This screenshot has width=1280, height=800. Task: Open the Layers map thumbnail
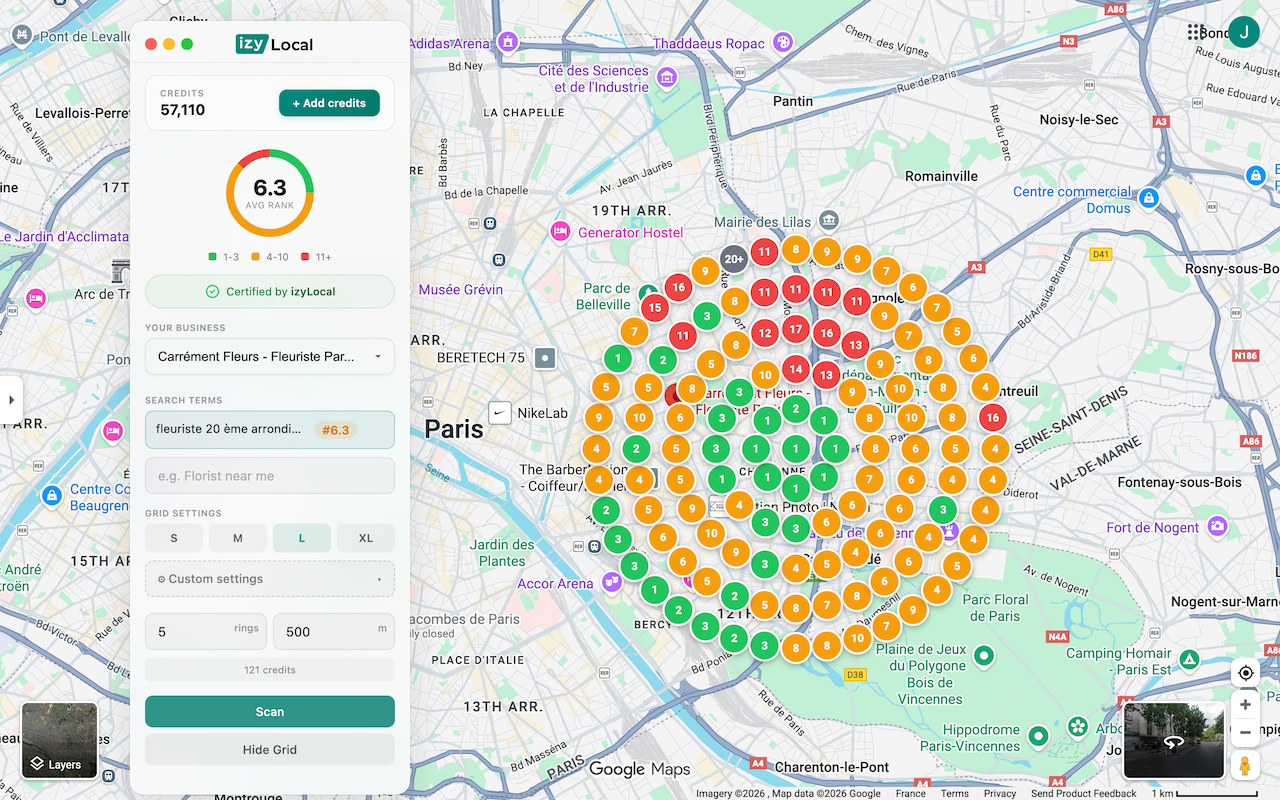click(x=60, y=741)
